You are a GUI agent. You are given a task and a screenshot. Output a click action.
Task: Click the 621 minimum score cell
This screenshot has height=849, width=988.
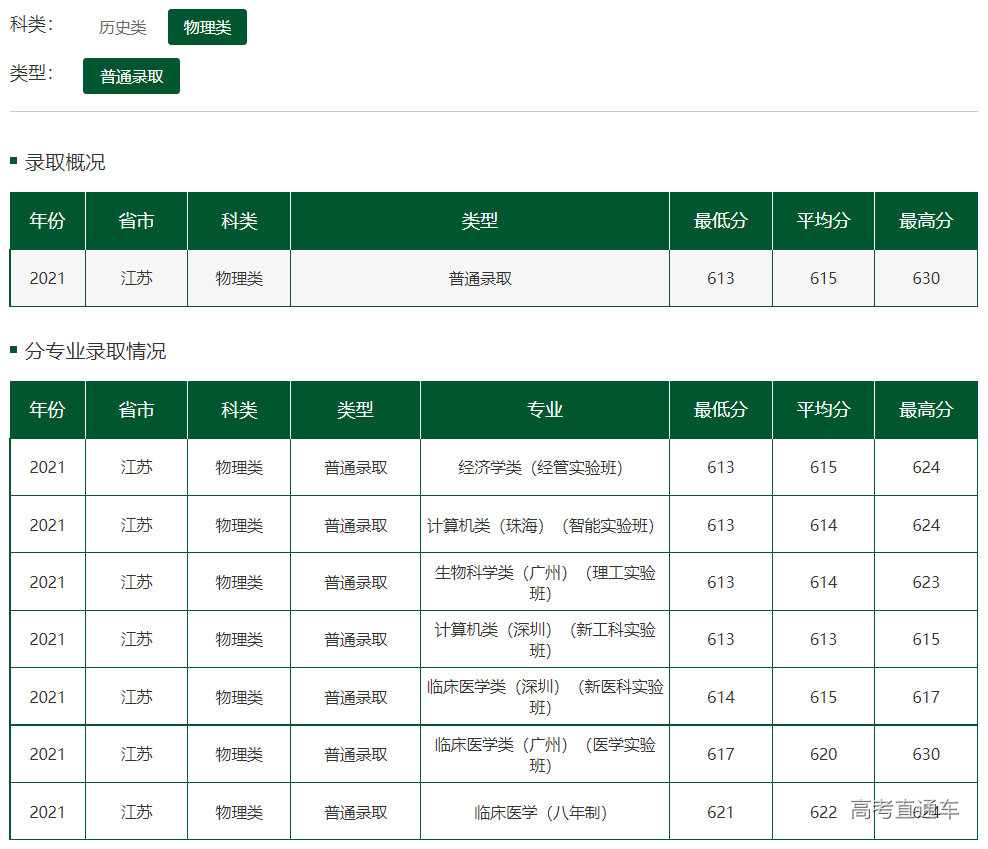720,812
